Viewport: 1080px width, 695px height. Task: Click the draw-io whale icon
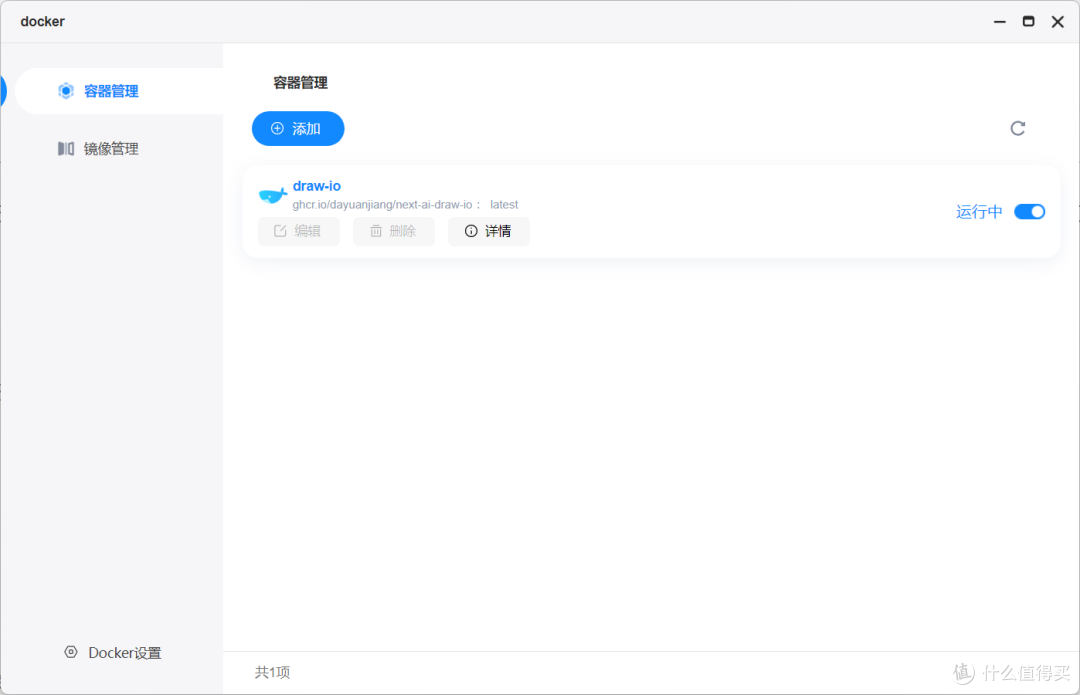(273, 196)
